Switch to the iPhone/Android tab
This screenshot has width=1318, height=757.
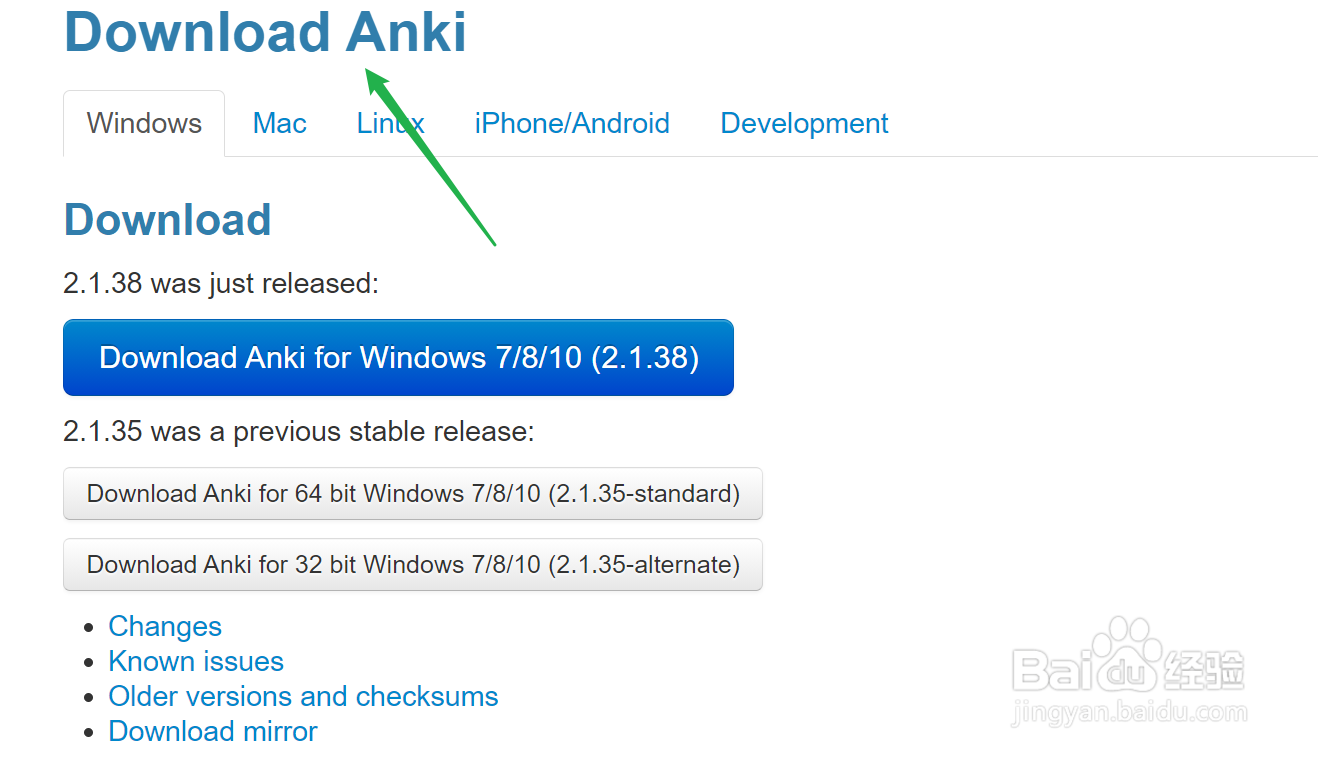point(572,123)
